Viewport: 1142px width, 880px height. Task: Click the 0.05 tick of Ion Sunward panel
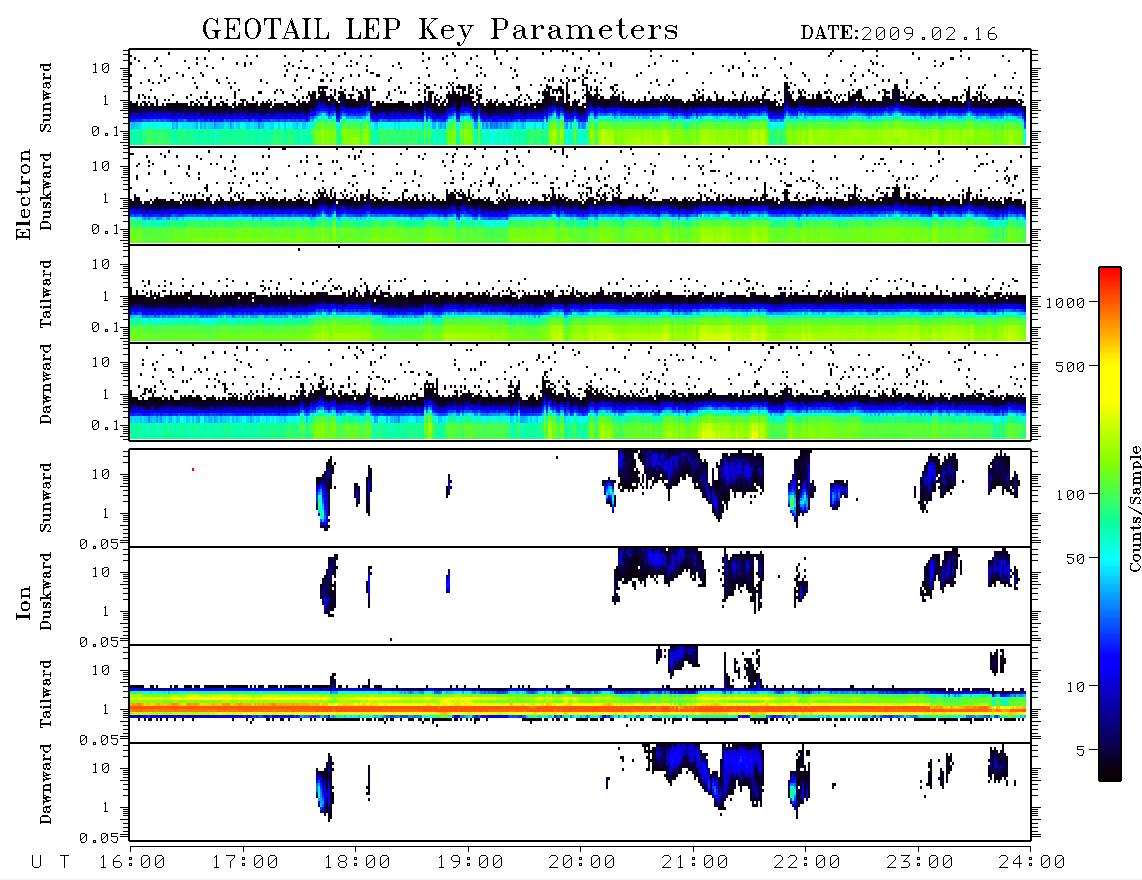point(99,544)
